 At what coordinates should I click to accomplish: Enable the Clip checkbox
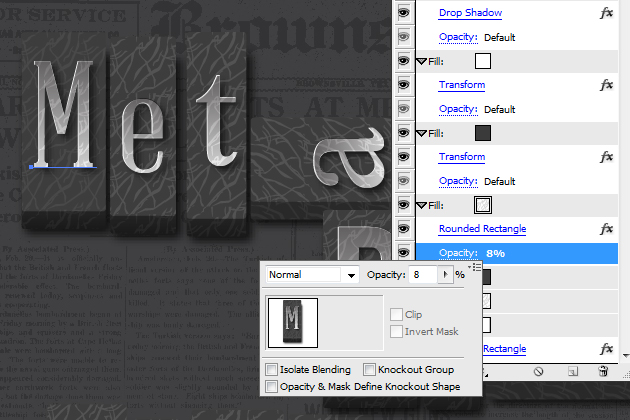[x=396, y=314]
